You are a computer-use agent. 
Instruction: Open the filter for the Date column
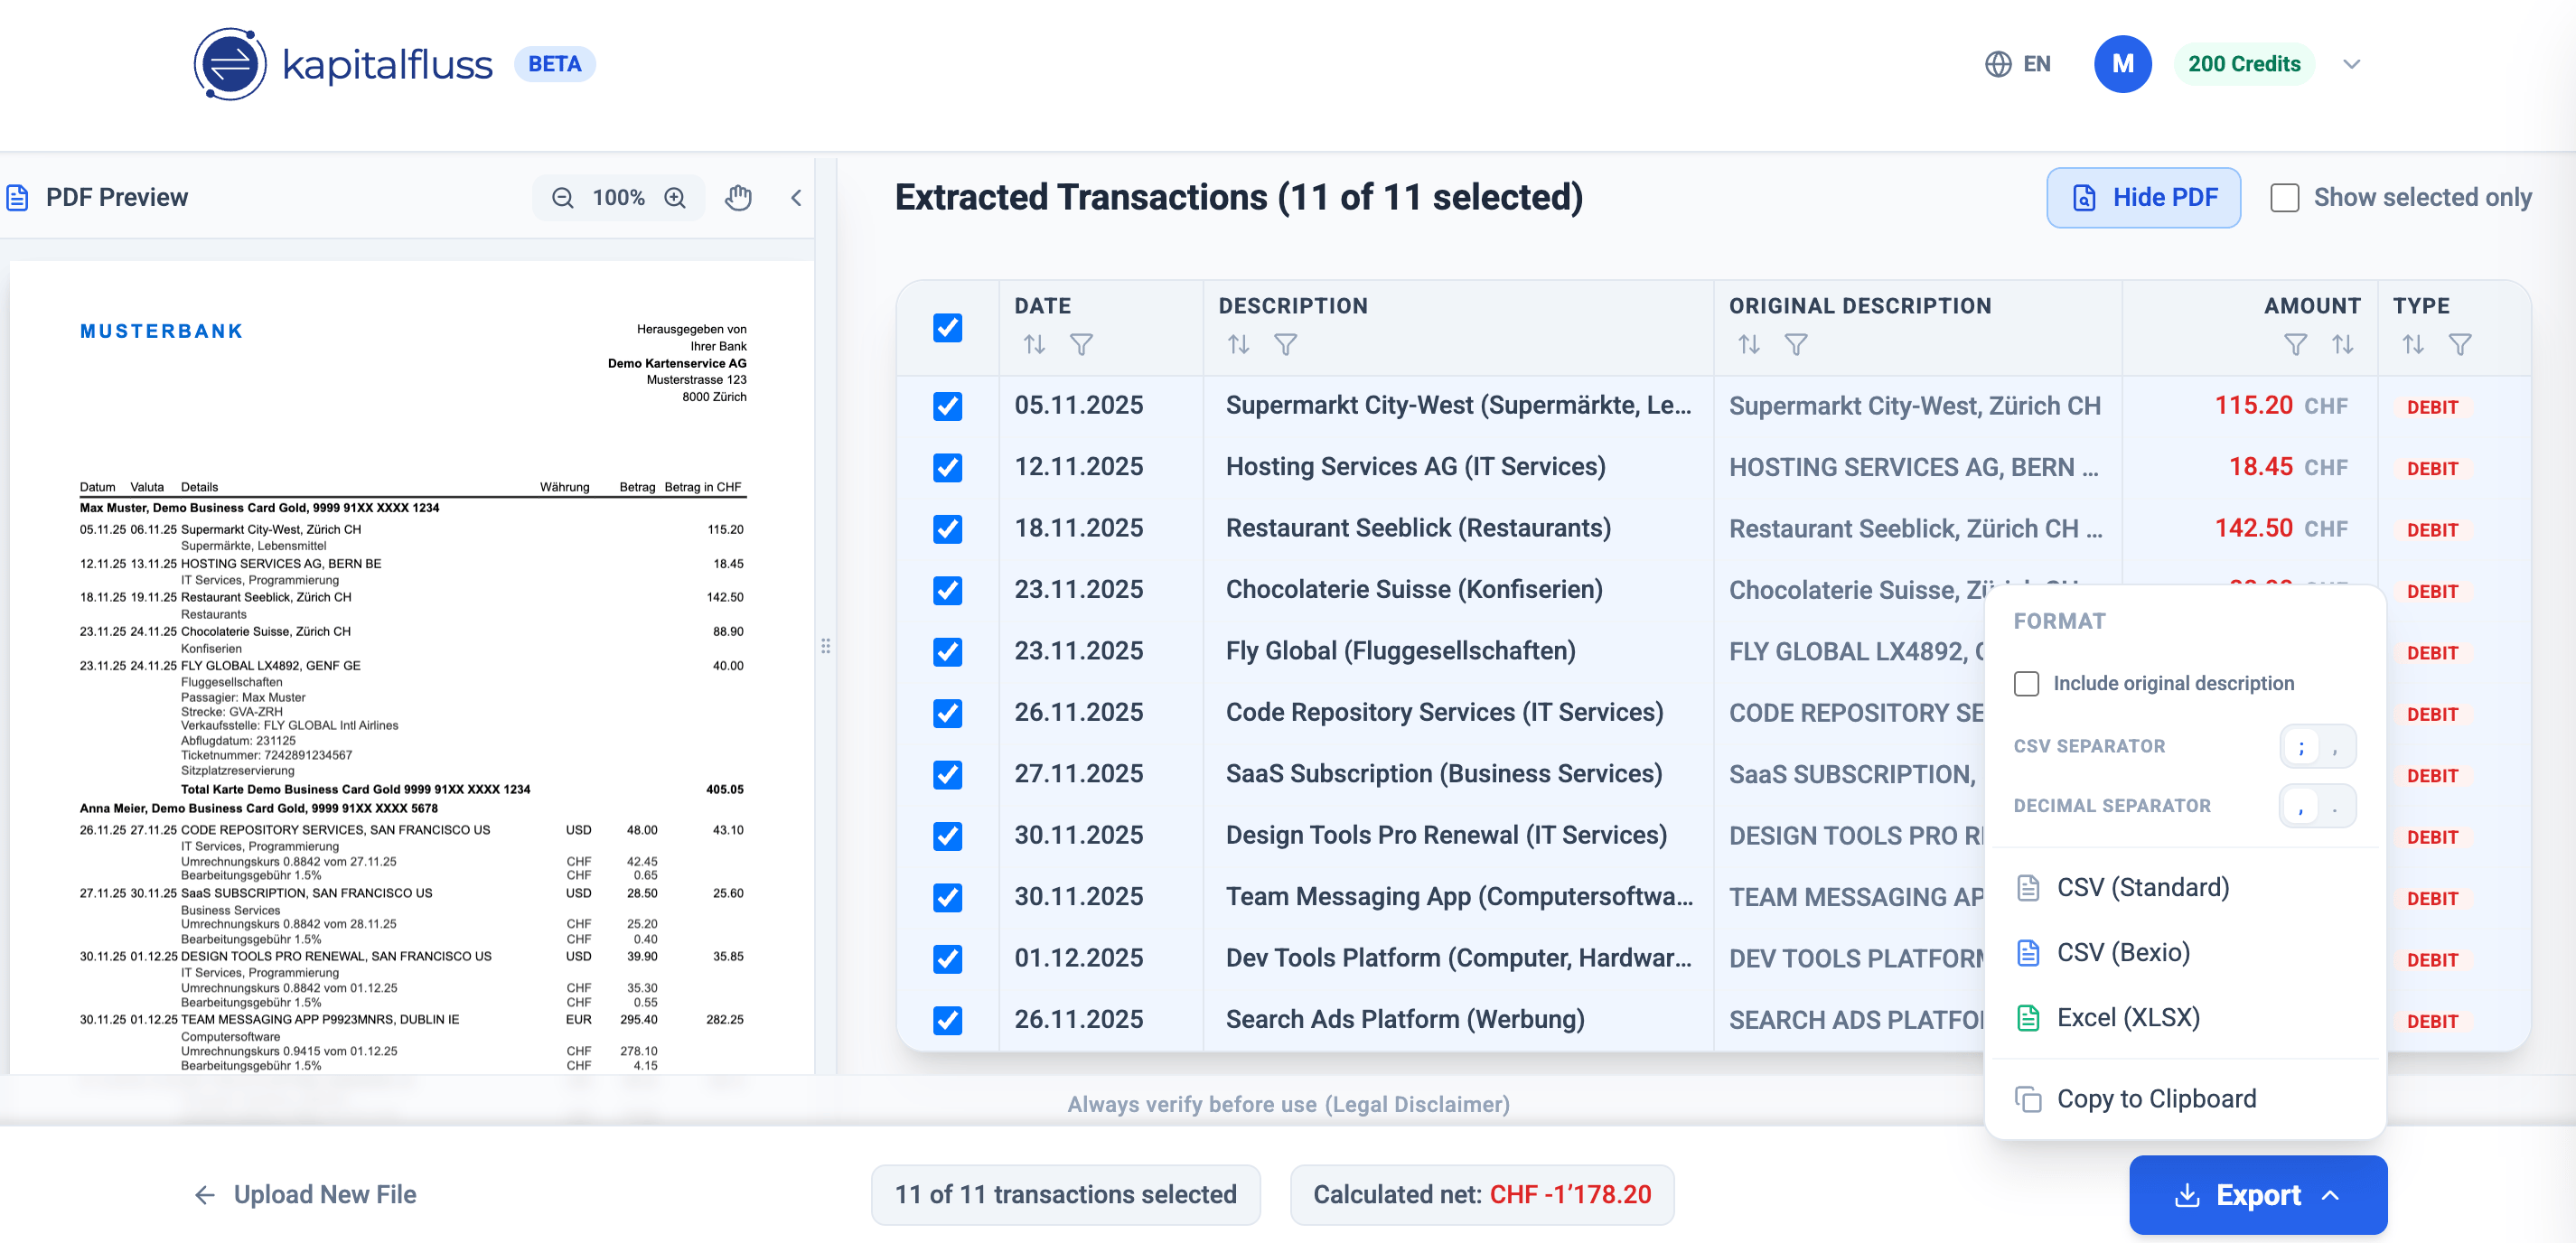point(1082,345)
